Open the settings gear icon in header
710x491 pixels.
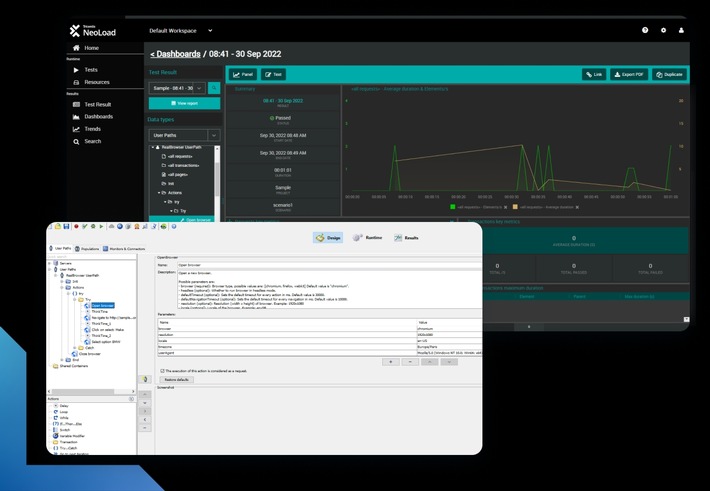[x=663, y=30]
